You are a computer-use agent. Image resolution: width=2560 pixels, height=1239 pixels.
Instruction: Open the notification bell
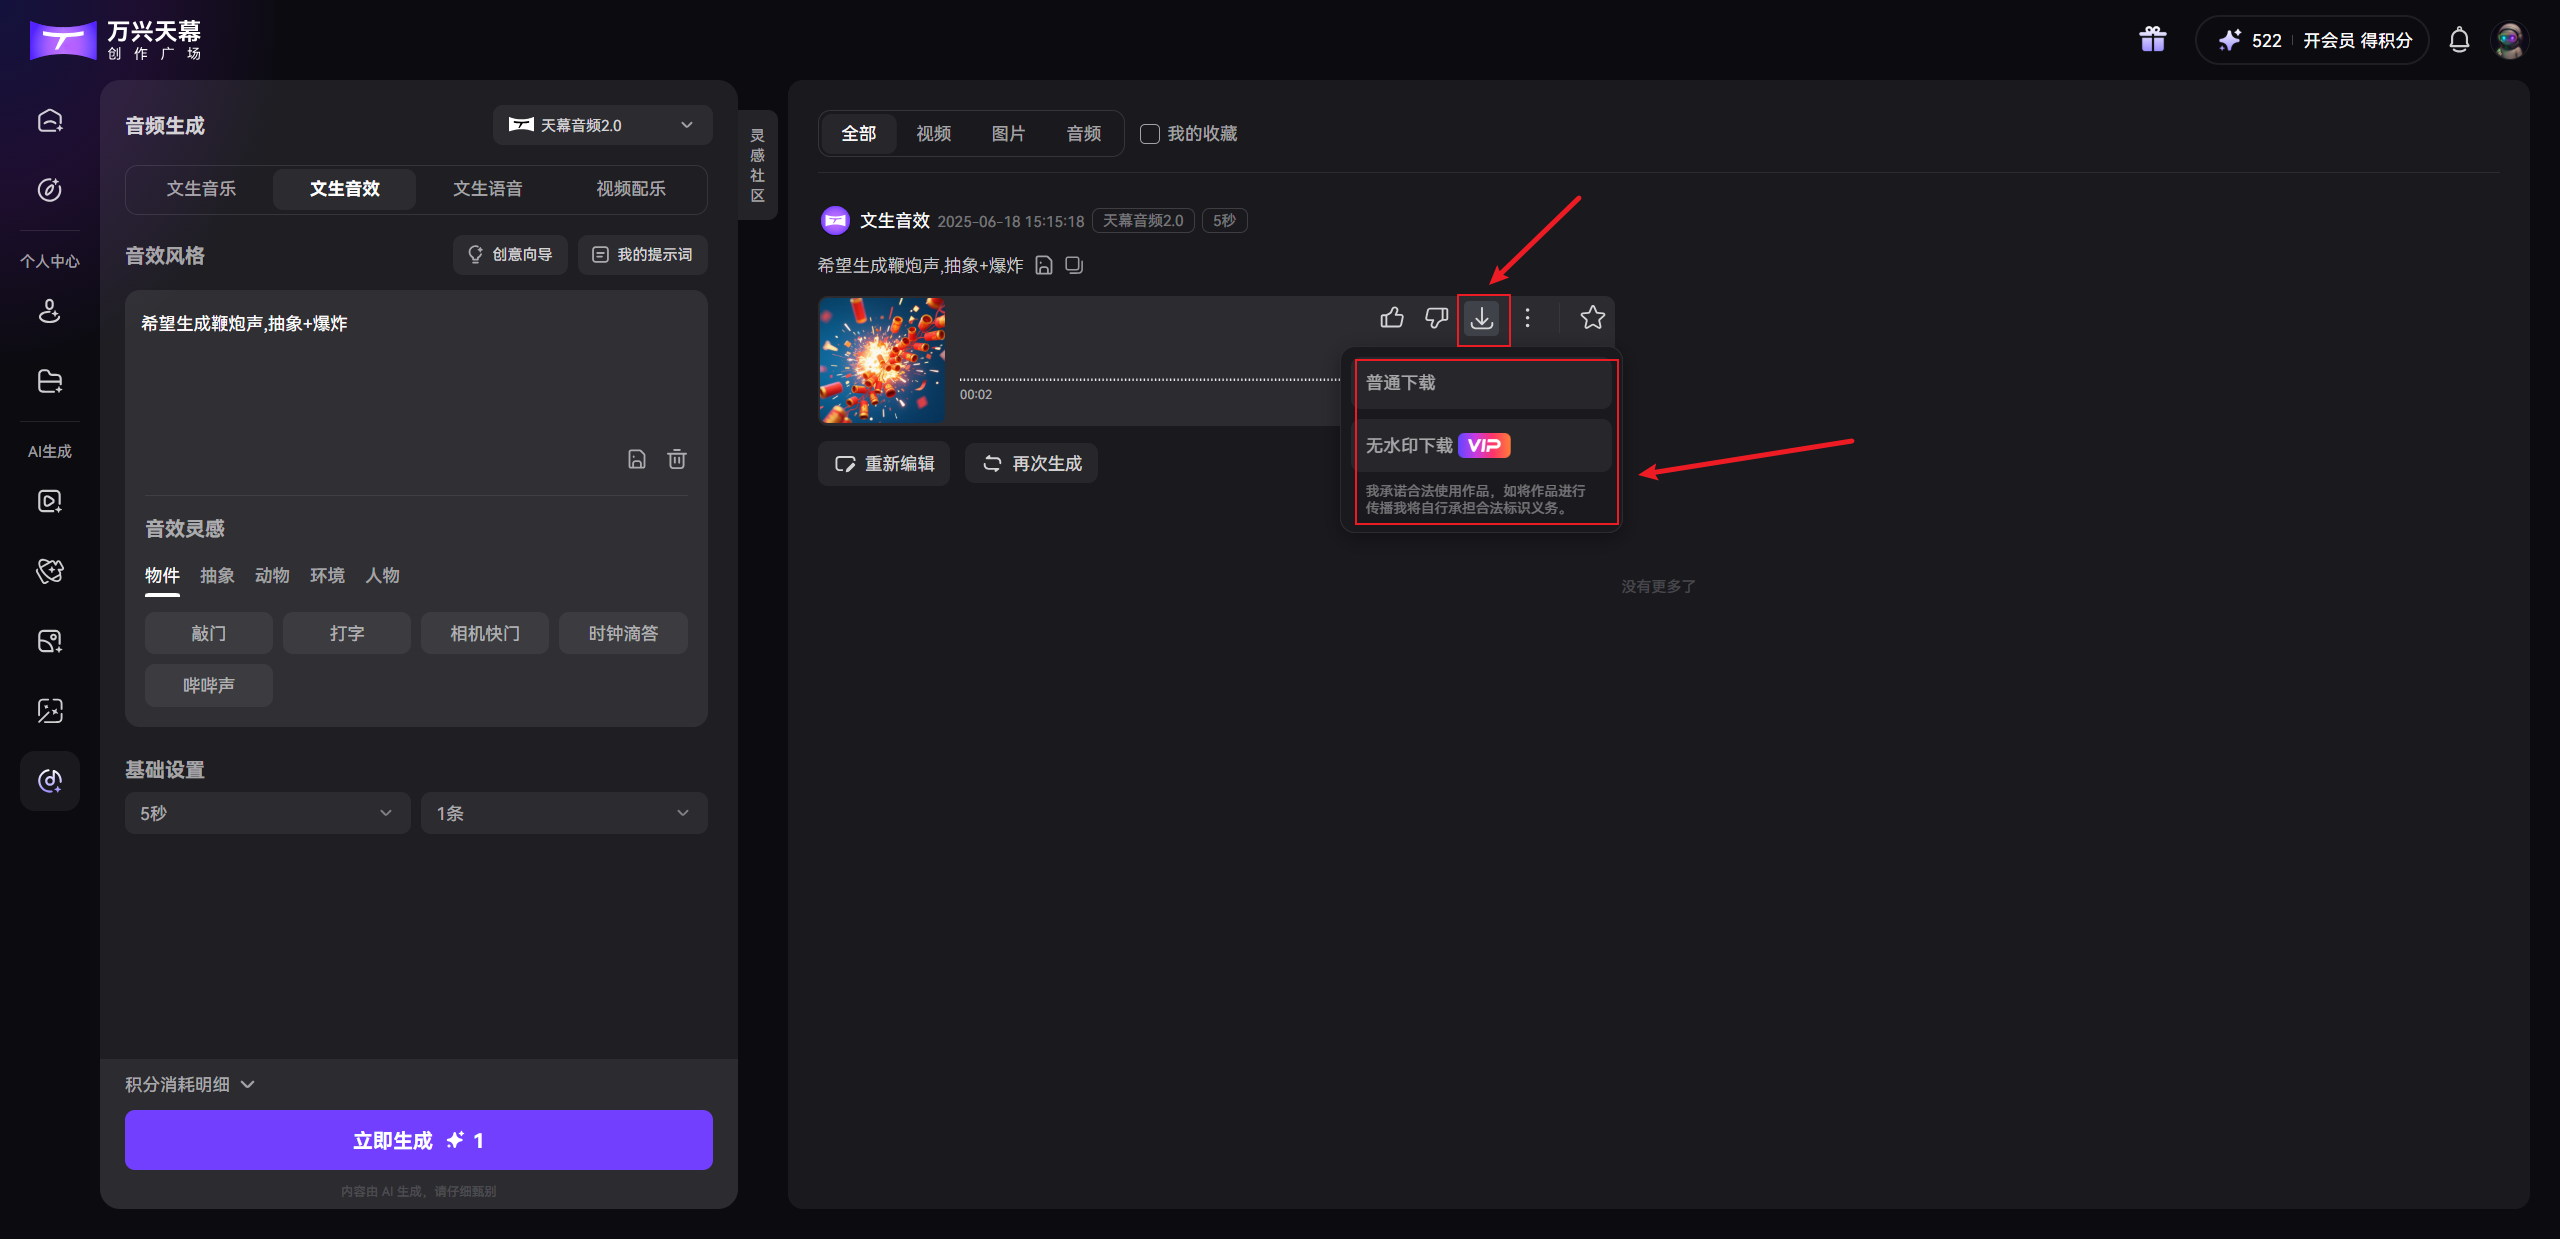click(2459, 41)
